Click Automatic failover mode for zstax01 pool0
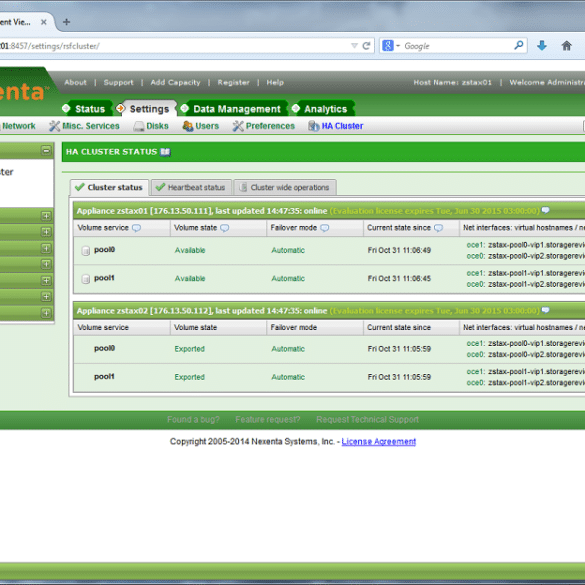This screenshot has width=585, height=585. (288, 250)
